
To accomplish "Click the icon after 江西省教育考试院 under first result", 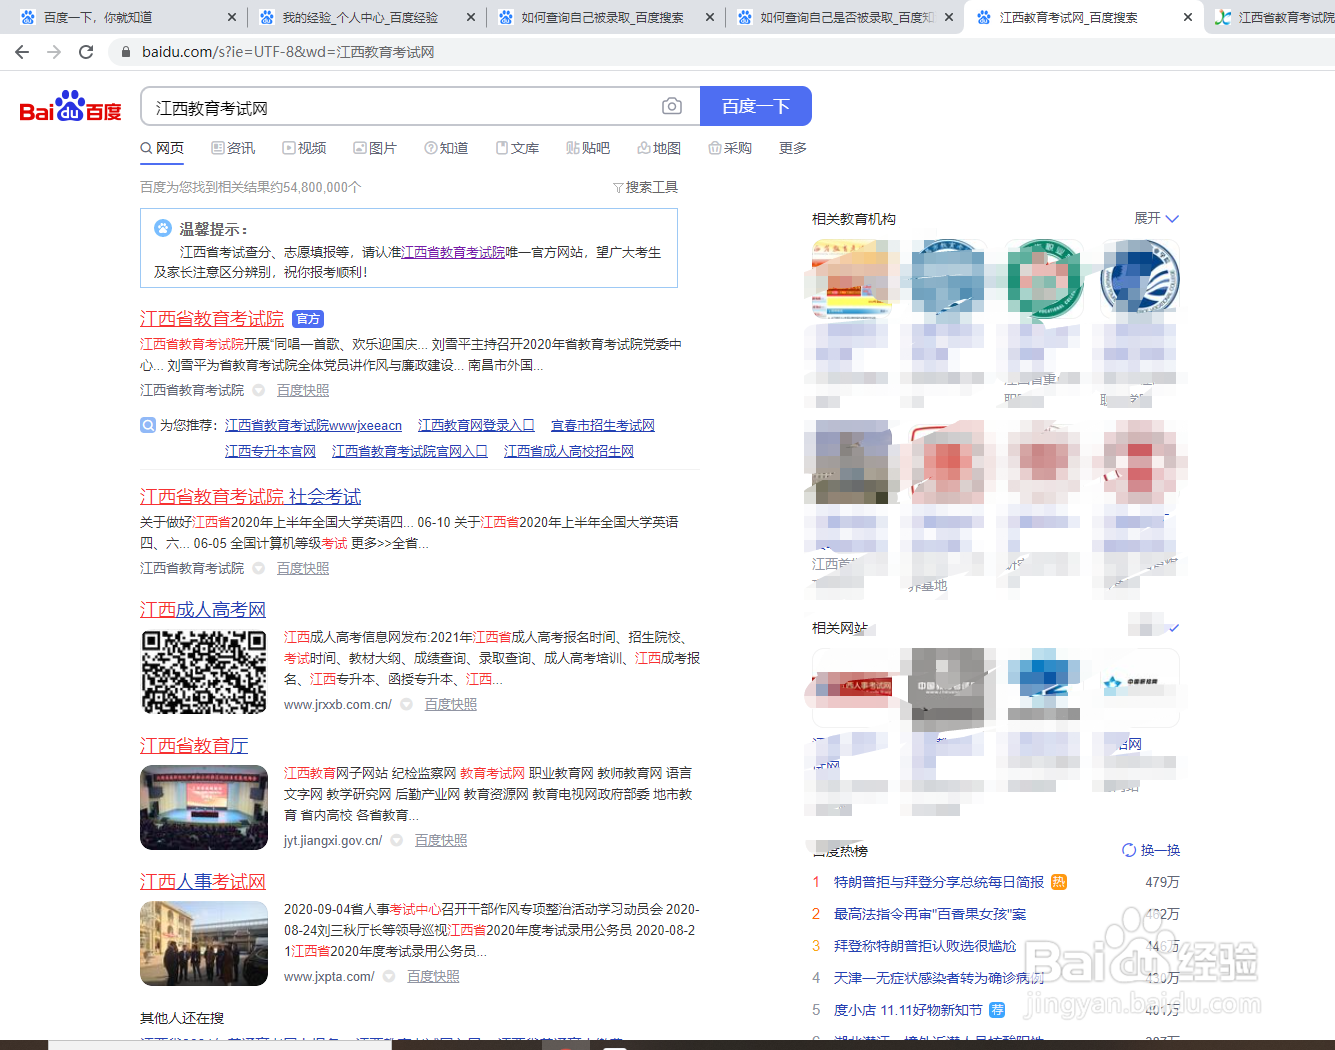I will point(259,390).
